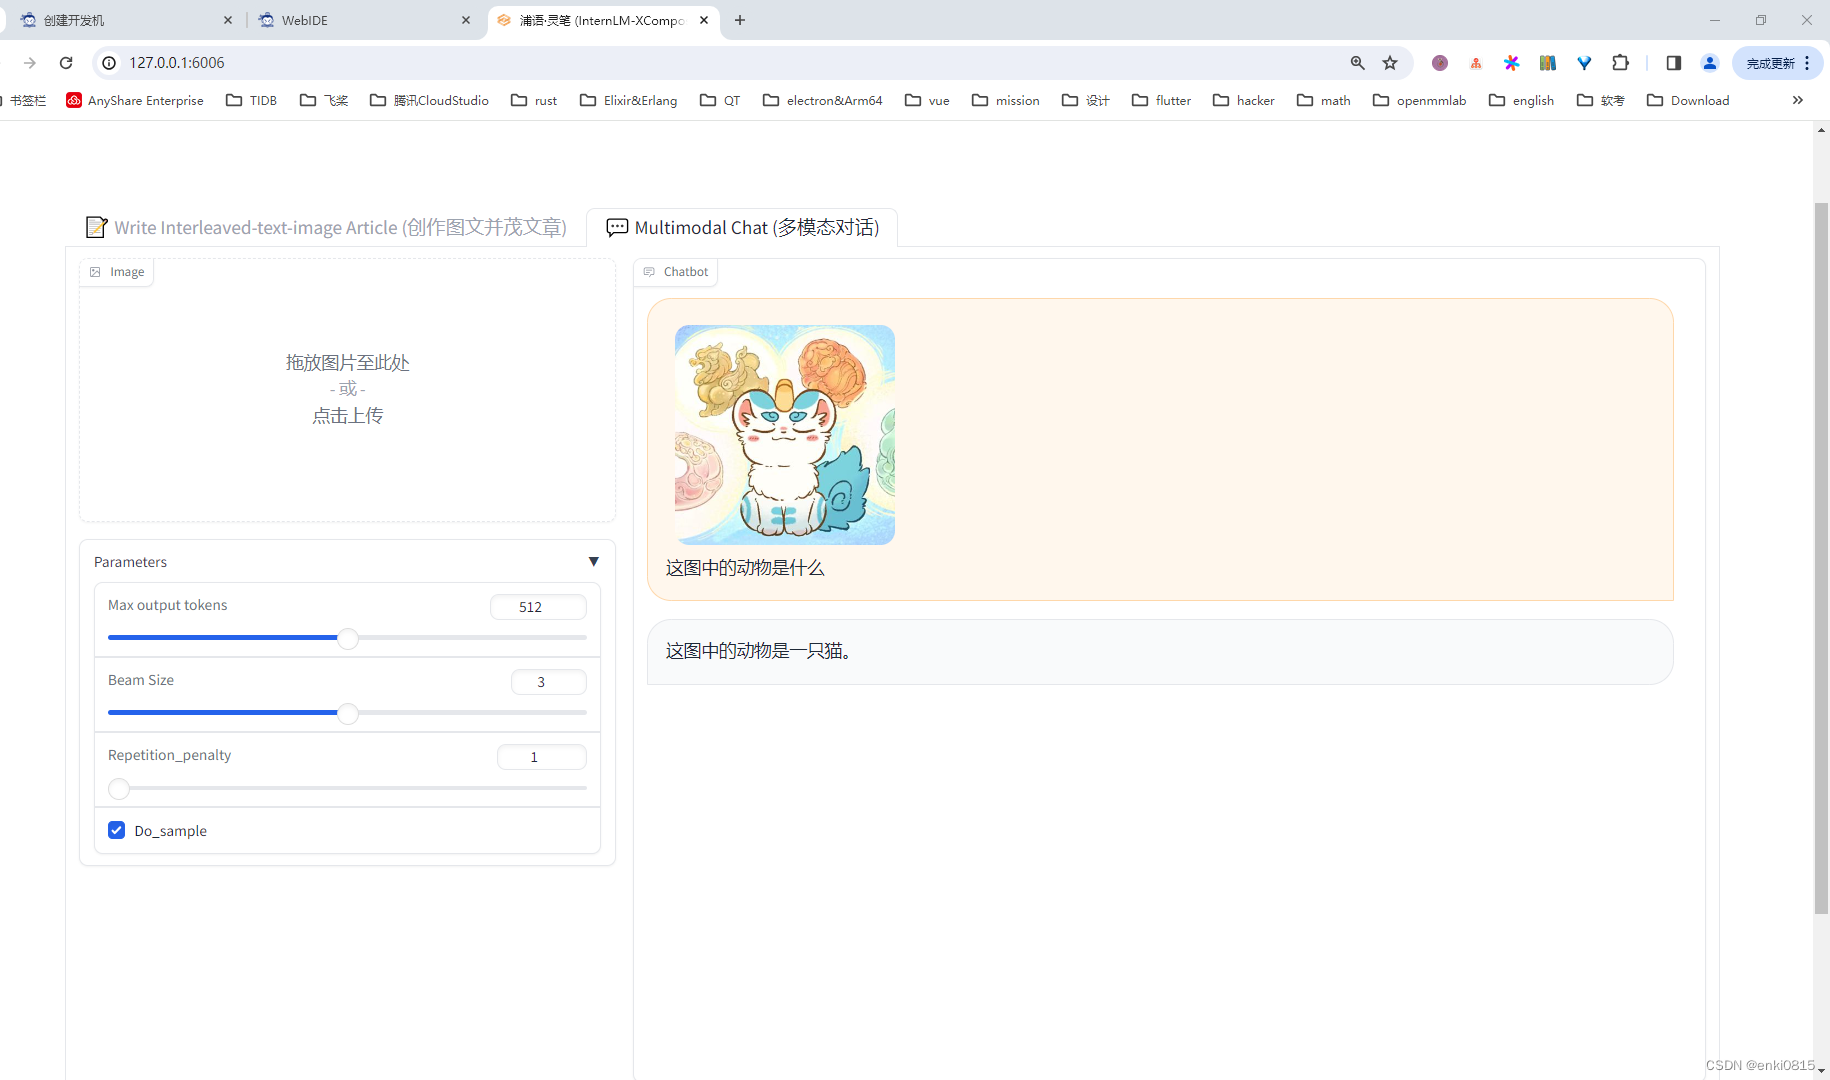
Task: Click the page vertical scrollbar
Action: coord(1821,558)
